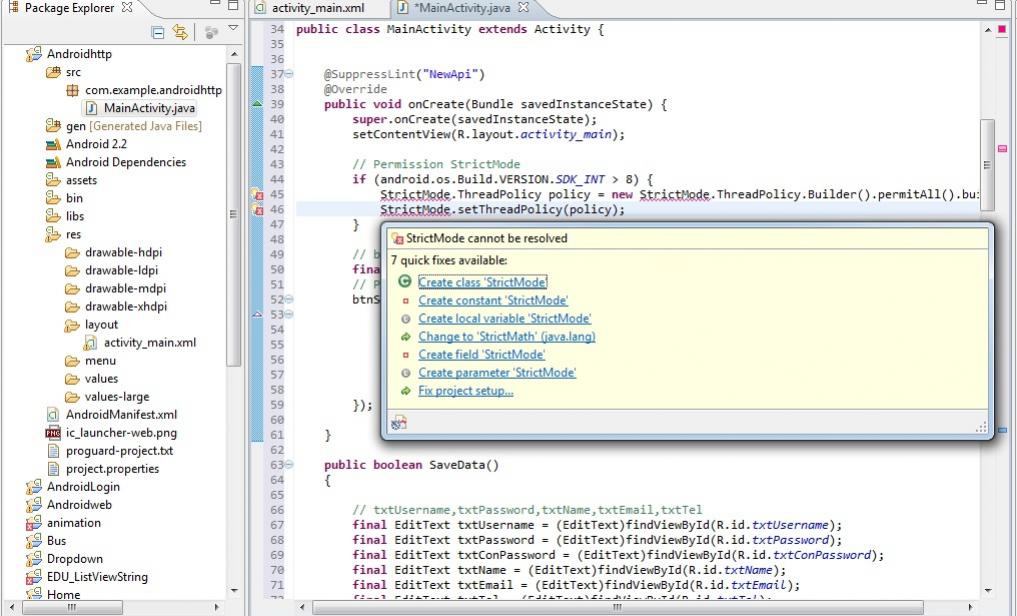Select the *MainActivity.java editor tab
The width and height of the screenshot is (1017, 616).
click(x=462, y=8)
